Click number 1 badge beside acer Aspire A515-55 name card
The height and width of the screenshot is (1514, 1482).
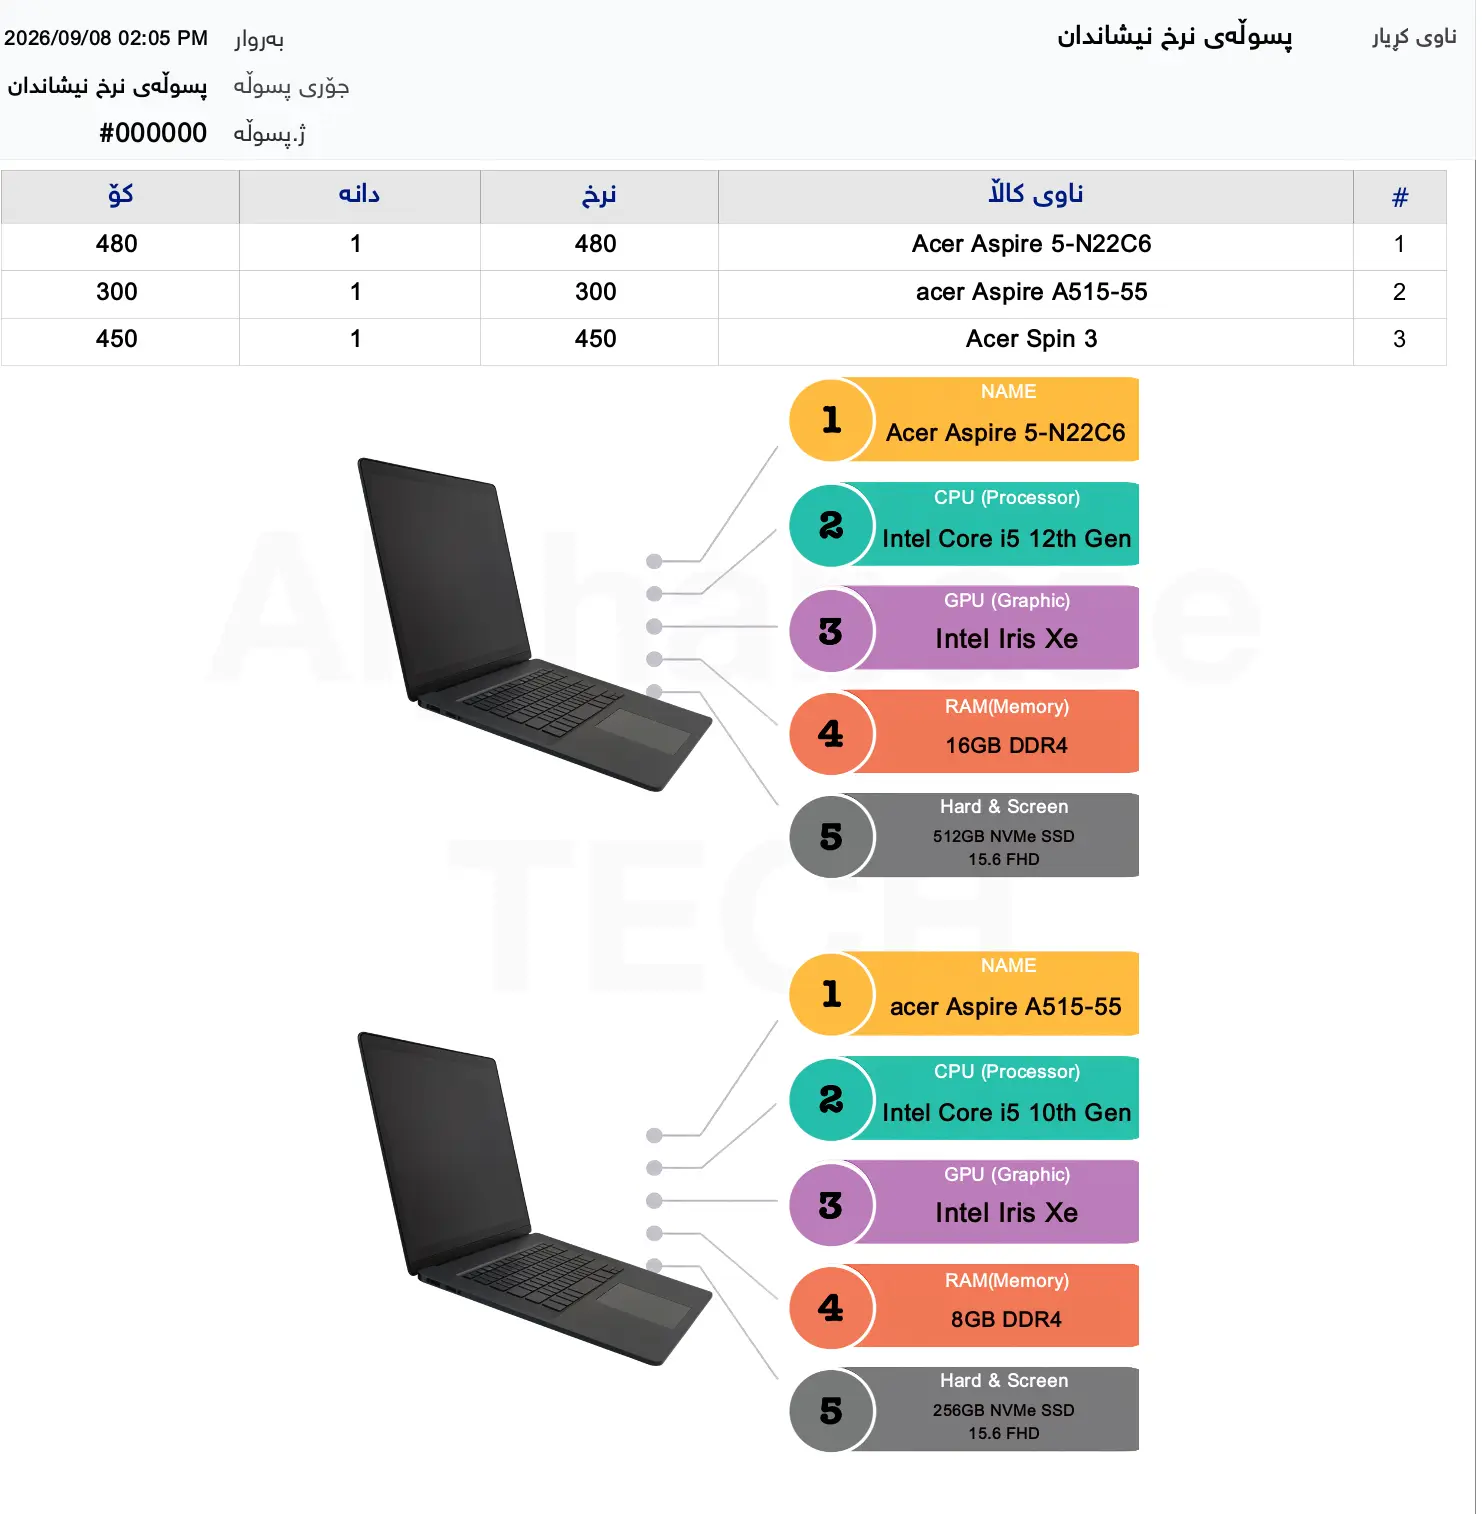coord(831,994)
